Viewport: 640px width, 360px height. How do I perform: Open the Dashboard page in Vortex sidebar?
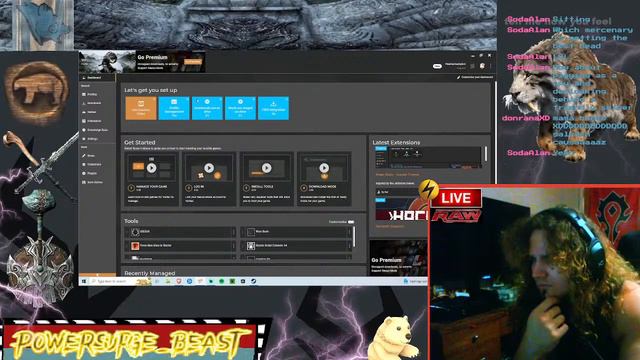[97, 78]
